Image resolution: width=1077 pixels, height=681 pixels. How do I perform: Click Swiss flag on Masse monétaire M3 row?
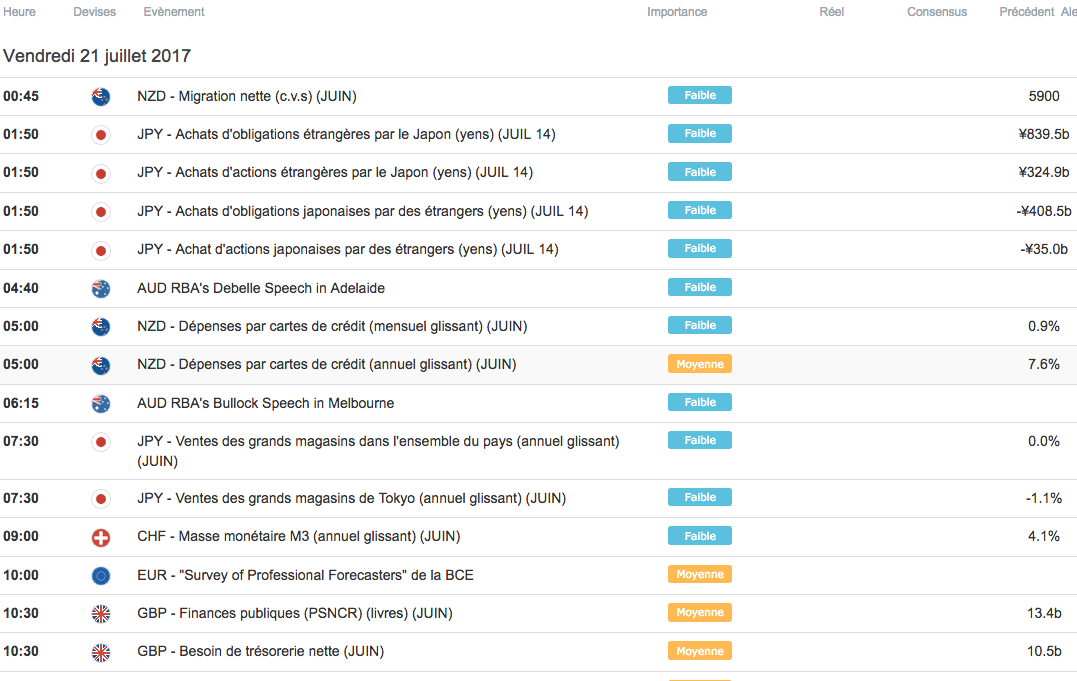100,538
